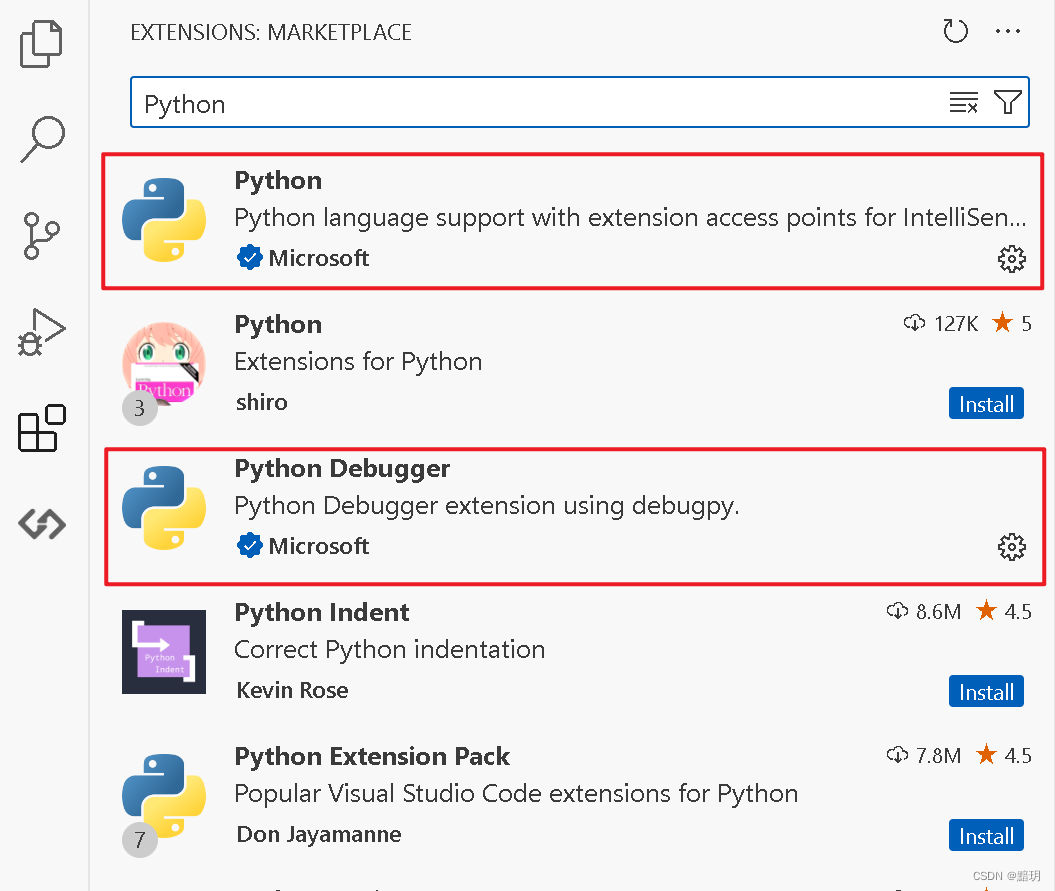Click 'Correct Python indentation' description
1055x891 pixels.
click(x=390, y=650)
